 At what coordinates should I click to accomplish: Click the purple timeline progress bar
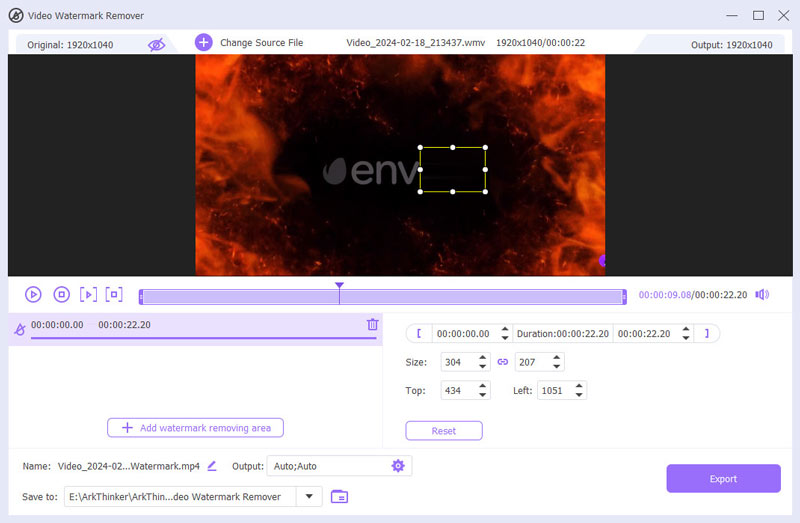(x=383, y=297)
